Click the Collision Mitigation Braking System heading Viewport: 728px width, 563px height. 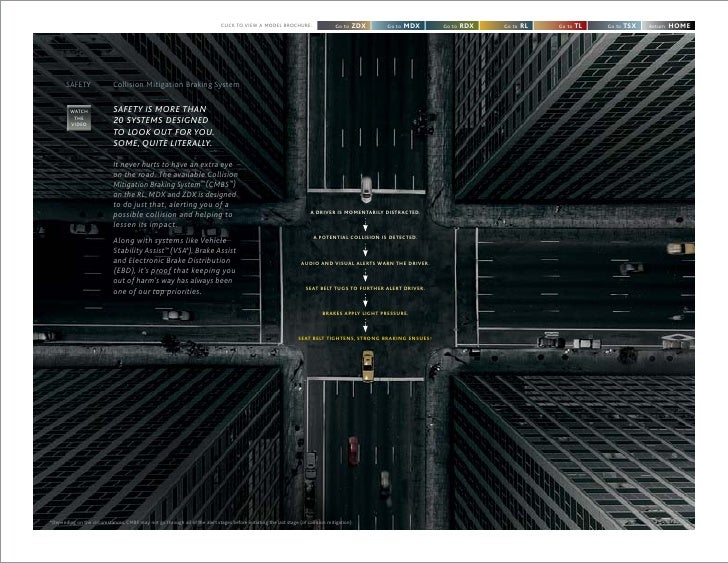[176, 84]
